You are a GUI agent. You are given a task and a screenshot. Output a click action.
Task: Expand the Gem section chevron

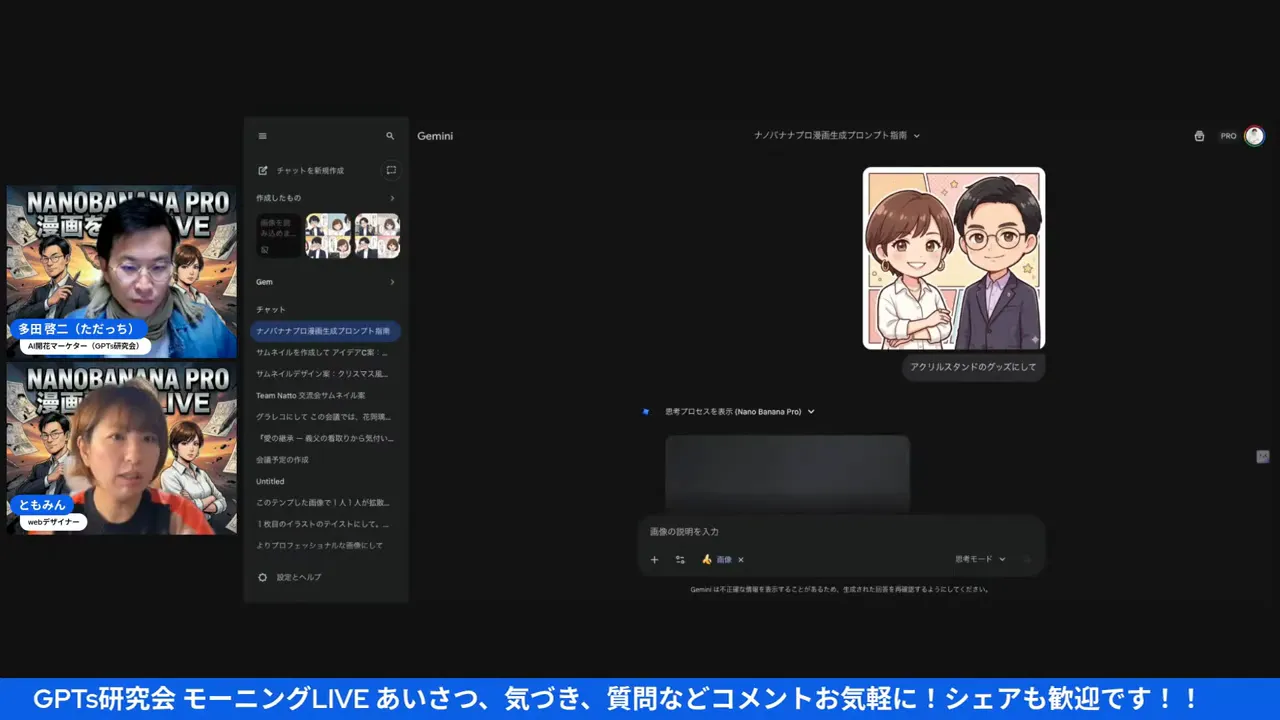[391, 282]
